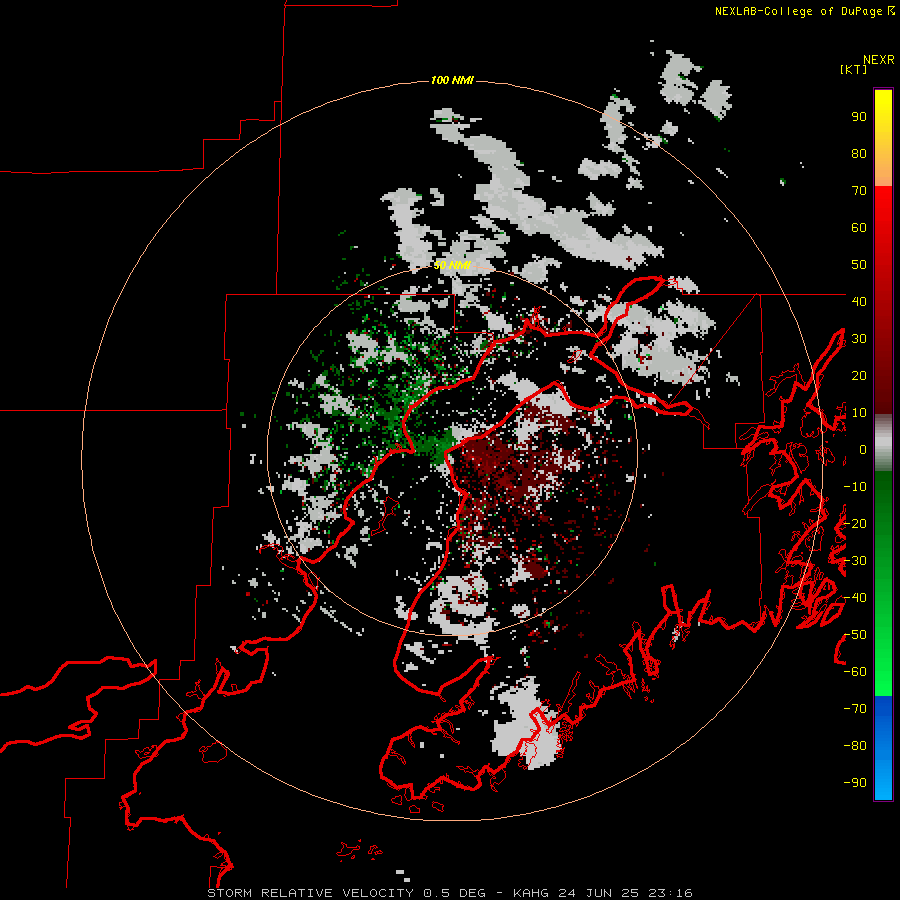The image size is (900, 900).
Task: Click the -80 value on the velocity scale
Action: coord(855,746)
